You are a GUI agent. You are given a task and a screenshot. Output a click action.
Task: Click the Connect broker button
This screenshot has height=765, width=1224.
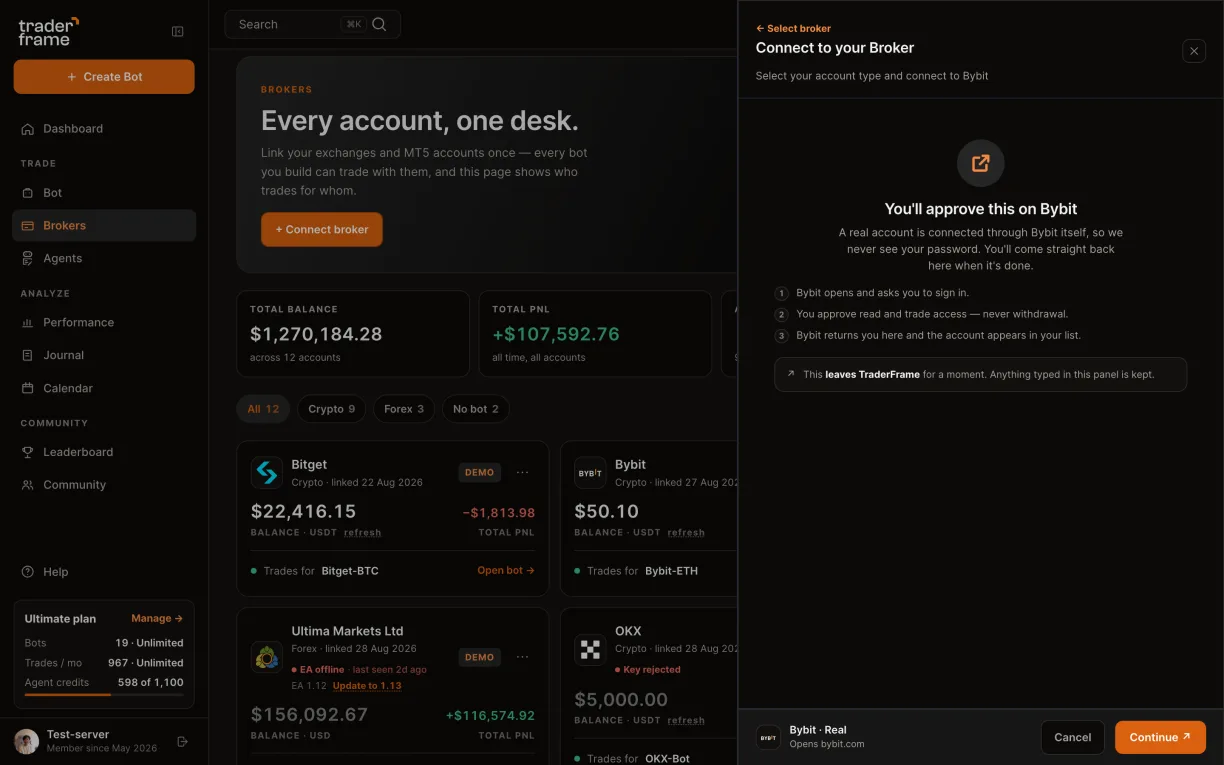pos(322,230)
